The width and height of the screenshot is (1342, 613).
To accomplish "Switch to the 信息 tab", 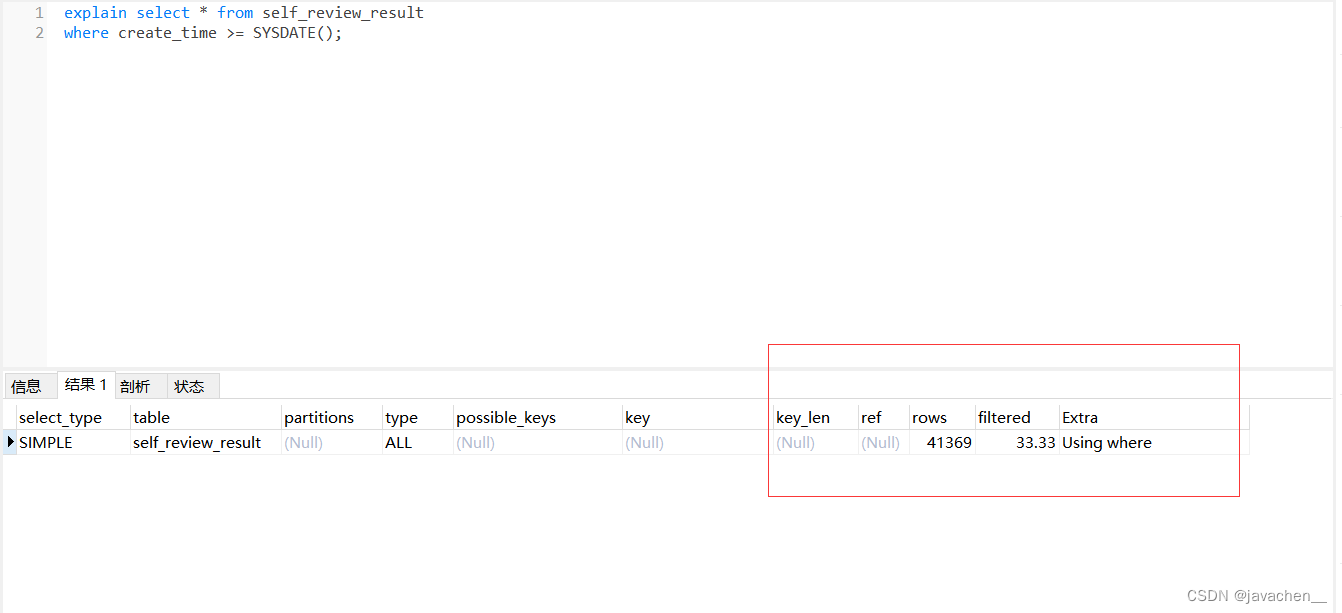I will [29, 385].
